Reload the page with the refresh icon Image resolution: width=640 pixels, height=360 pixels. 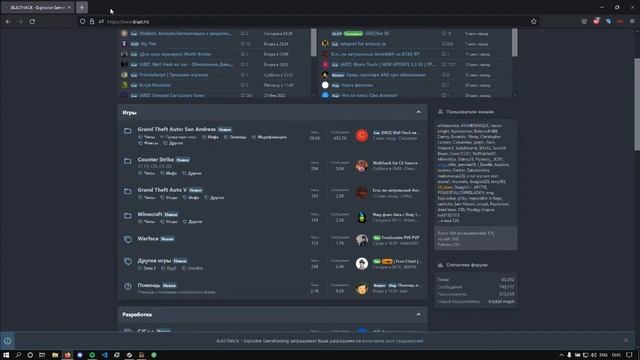[32, 22]
